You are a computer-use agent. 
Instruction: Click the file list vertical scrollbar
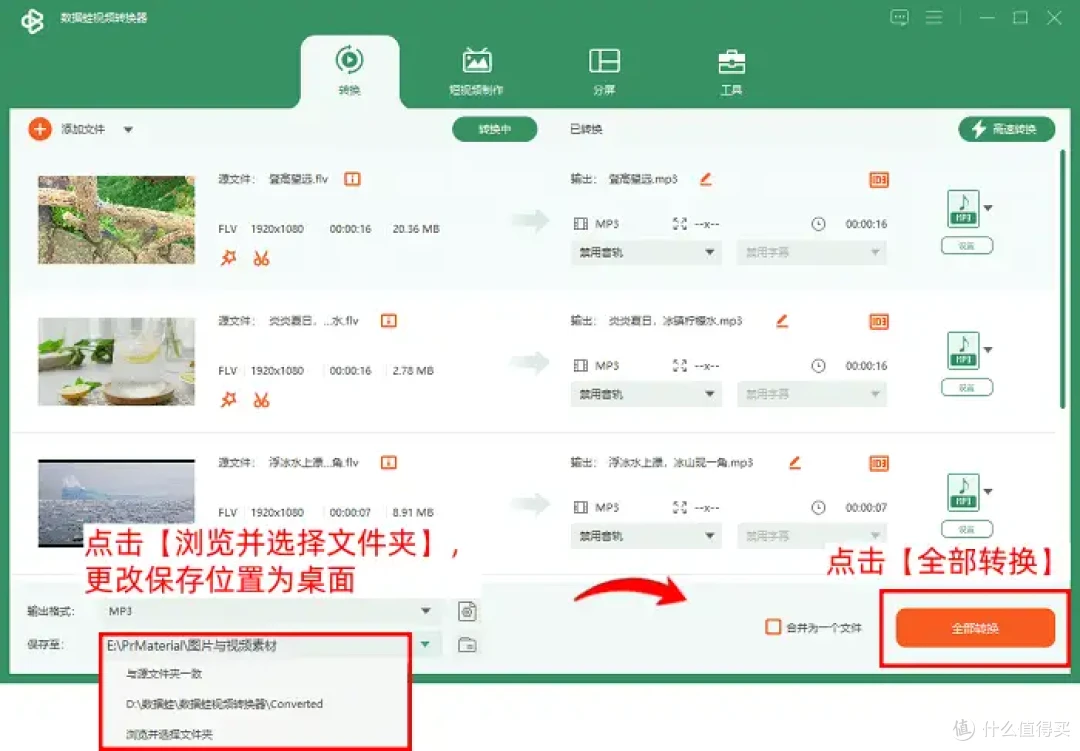[x=1062, y=279]
